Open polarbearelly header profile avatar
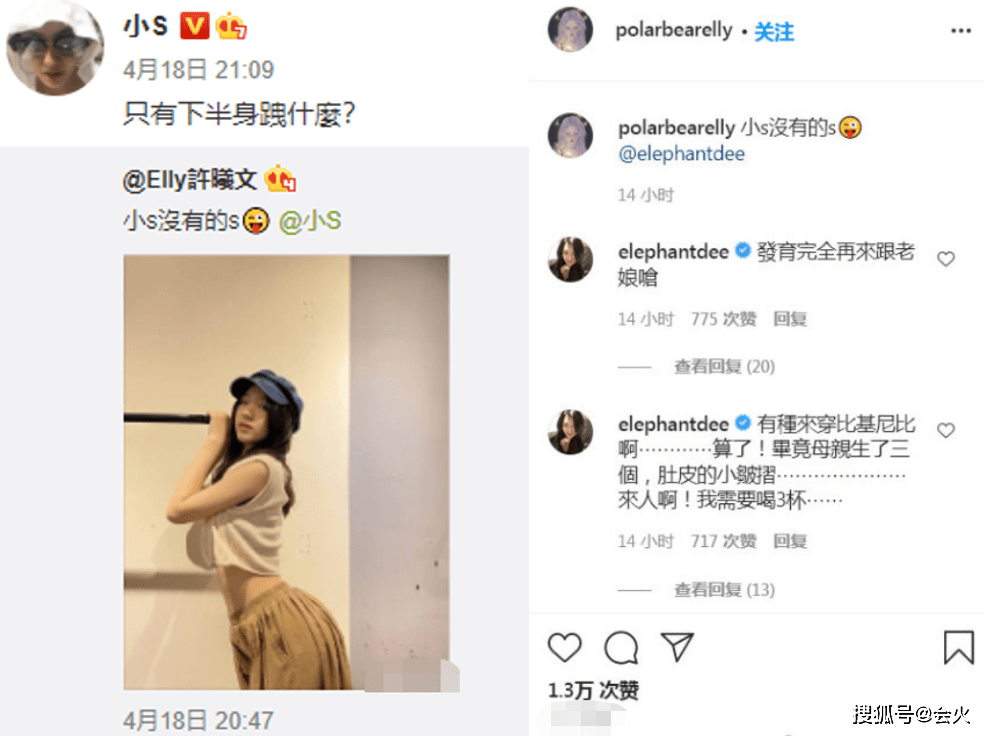Viewport: 992px width, 736px height. (570, 29)
